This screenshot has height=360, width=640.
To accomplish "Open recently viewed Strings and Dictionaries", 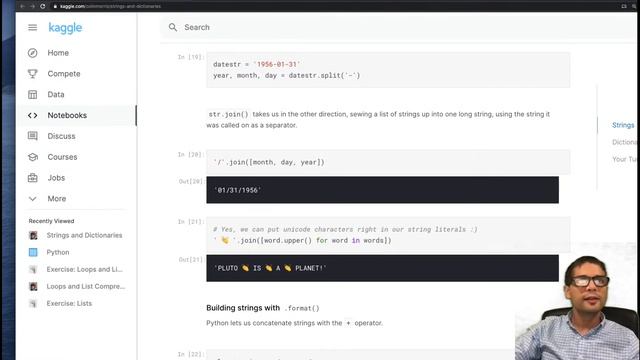I will coord(84,235).
